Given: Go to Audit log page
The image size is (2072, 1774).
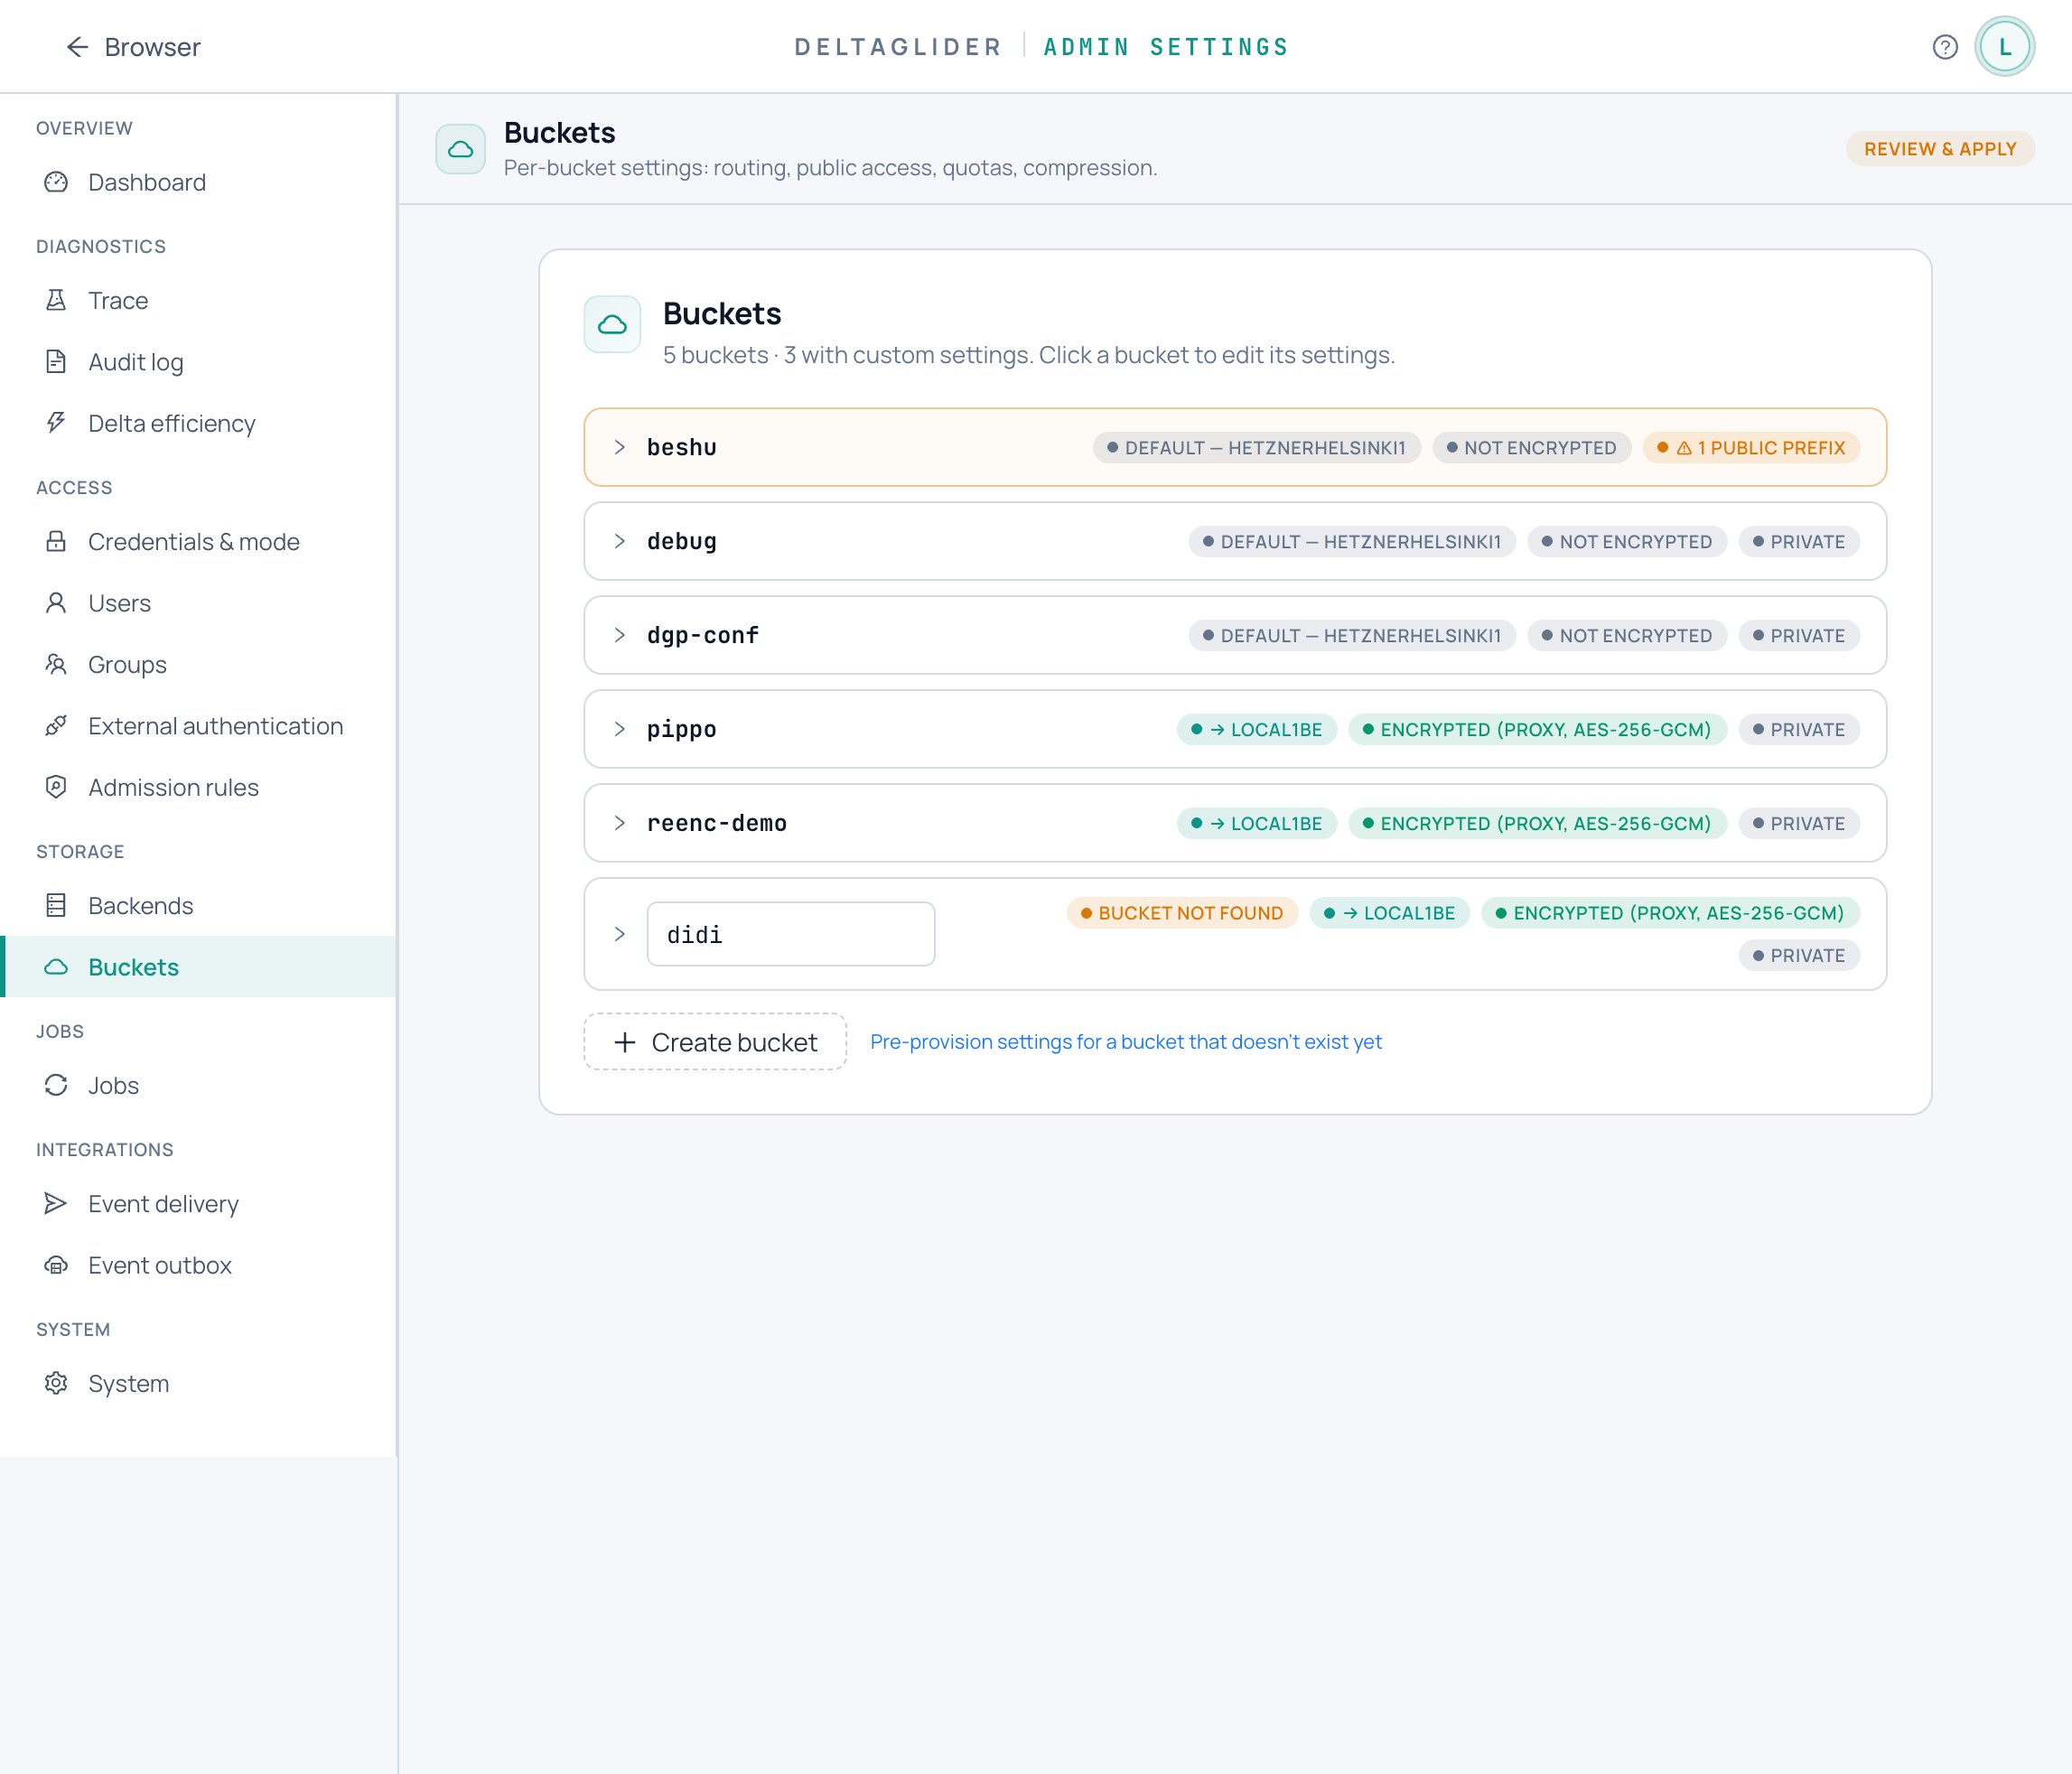Looking at the screenshot, I should (198, 362).
